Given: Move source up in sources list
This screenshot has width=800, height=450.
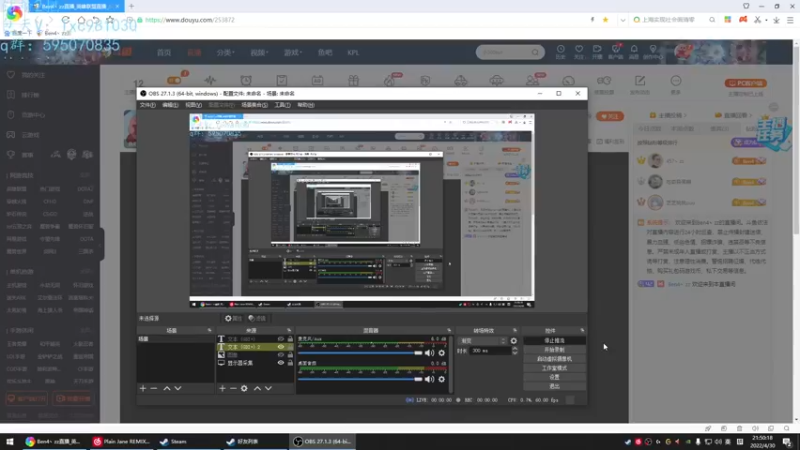Looking at the screenshot, I should pyautogui.click(x=257, y=388).
